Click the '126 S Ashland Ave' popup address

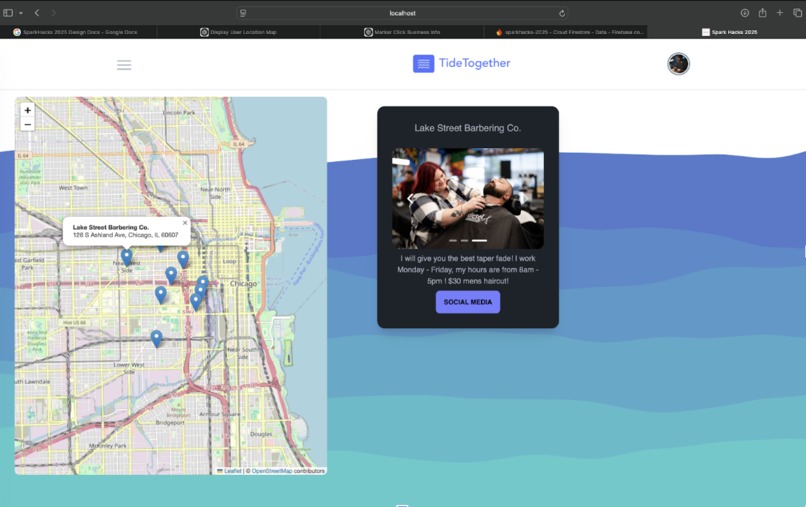(125, 235)
